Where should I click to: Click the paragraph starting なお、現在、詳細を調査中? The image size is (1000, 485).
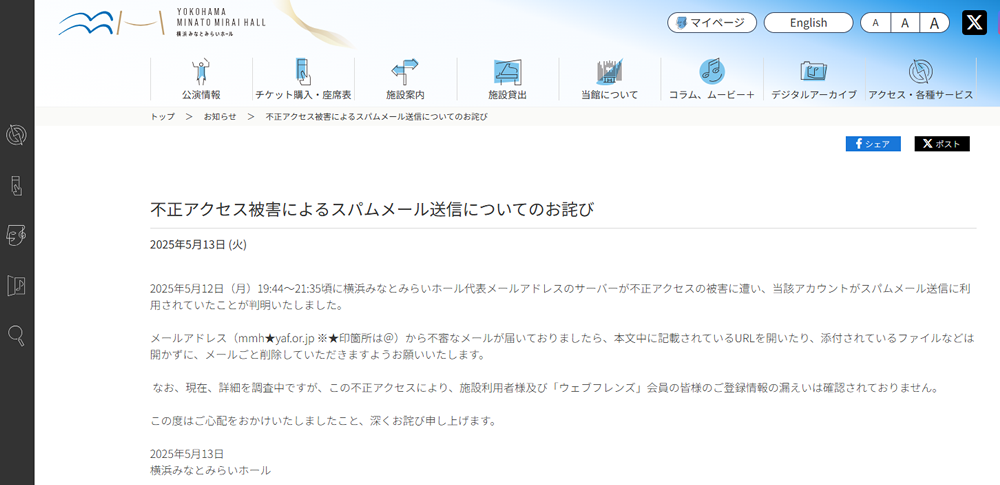coord(546,388)
